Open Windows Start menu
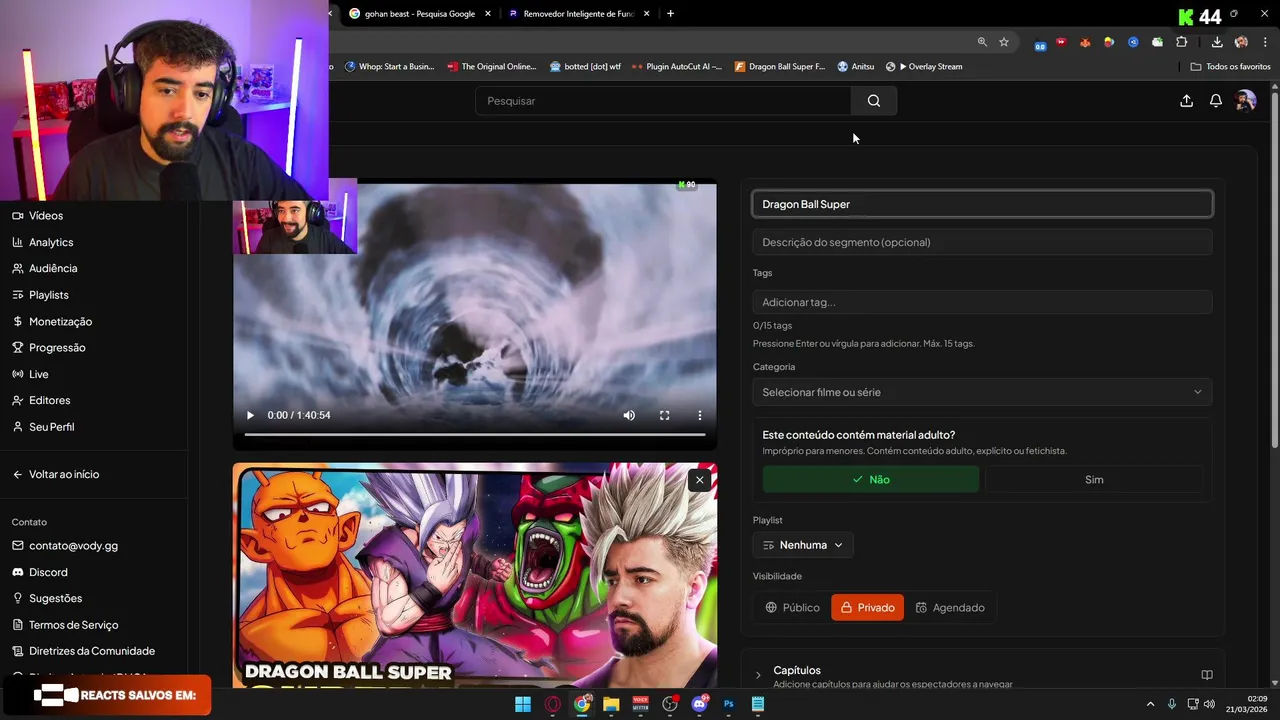This screenshot has width=1280, height=720. point(523,704)
